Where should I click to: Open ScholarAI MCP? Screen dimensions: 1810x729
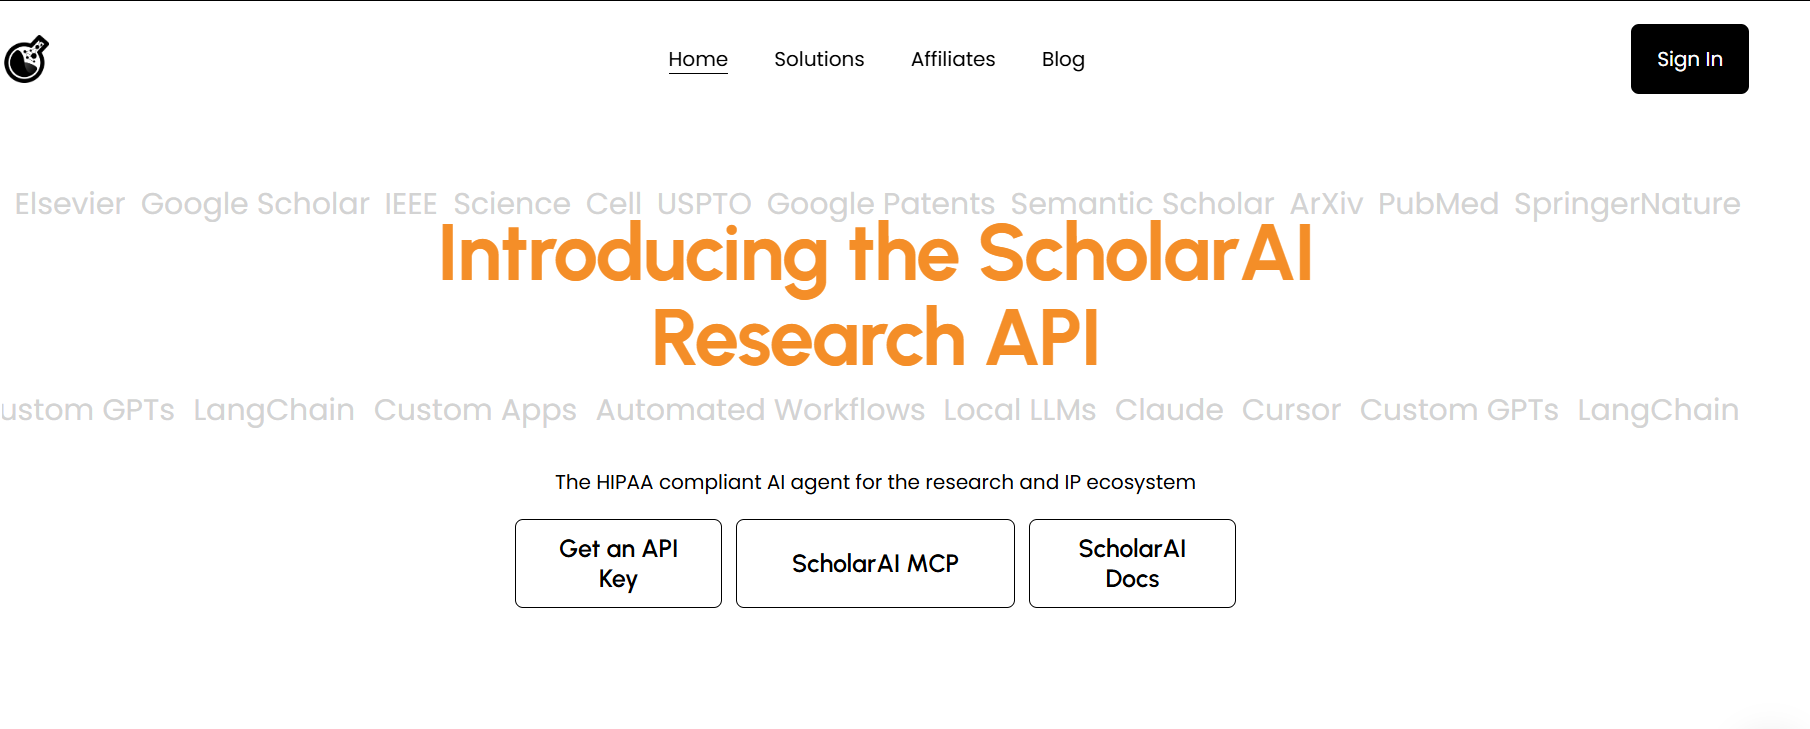coord(875,563)
